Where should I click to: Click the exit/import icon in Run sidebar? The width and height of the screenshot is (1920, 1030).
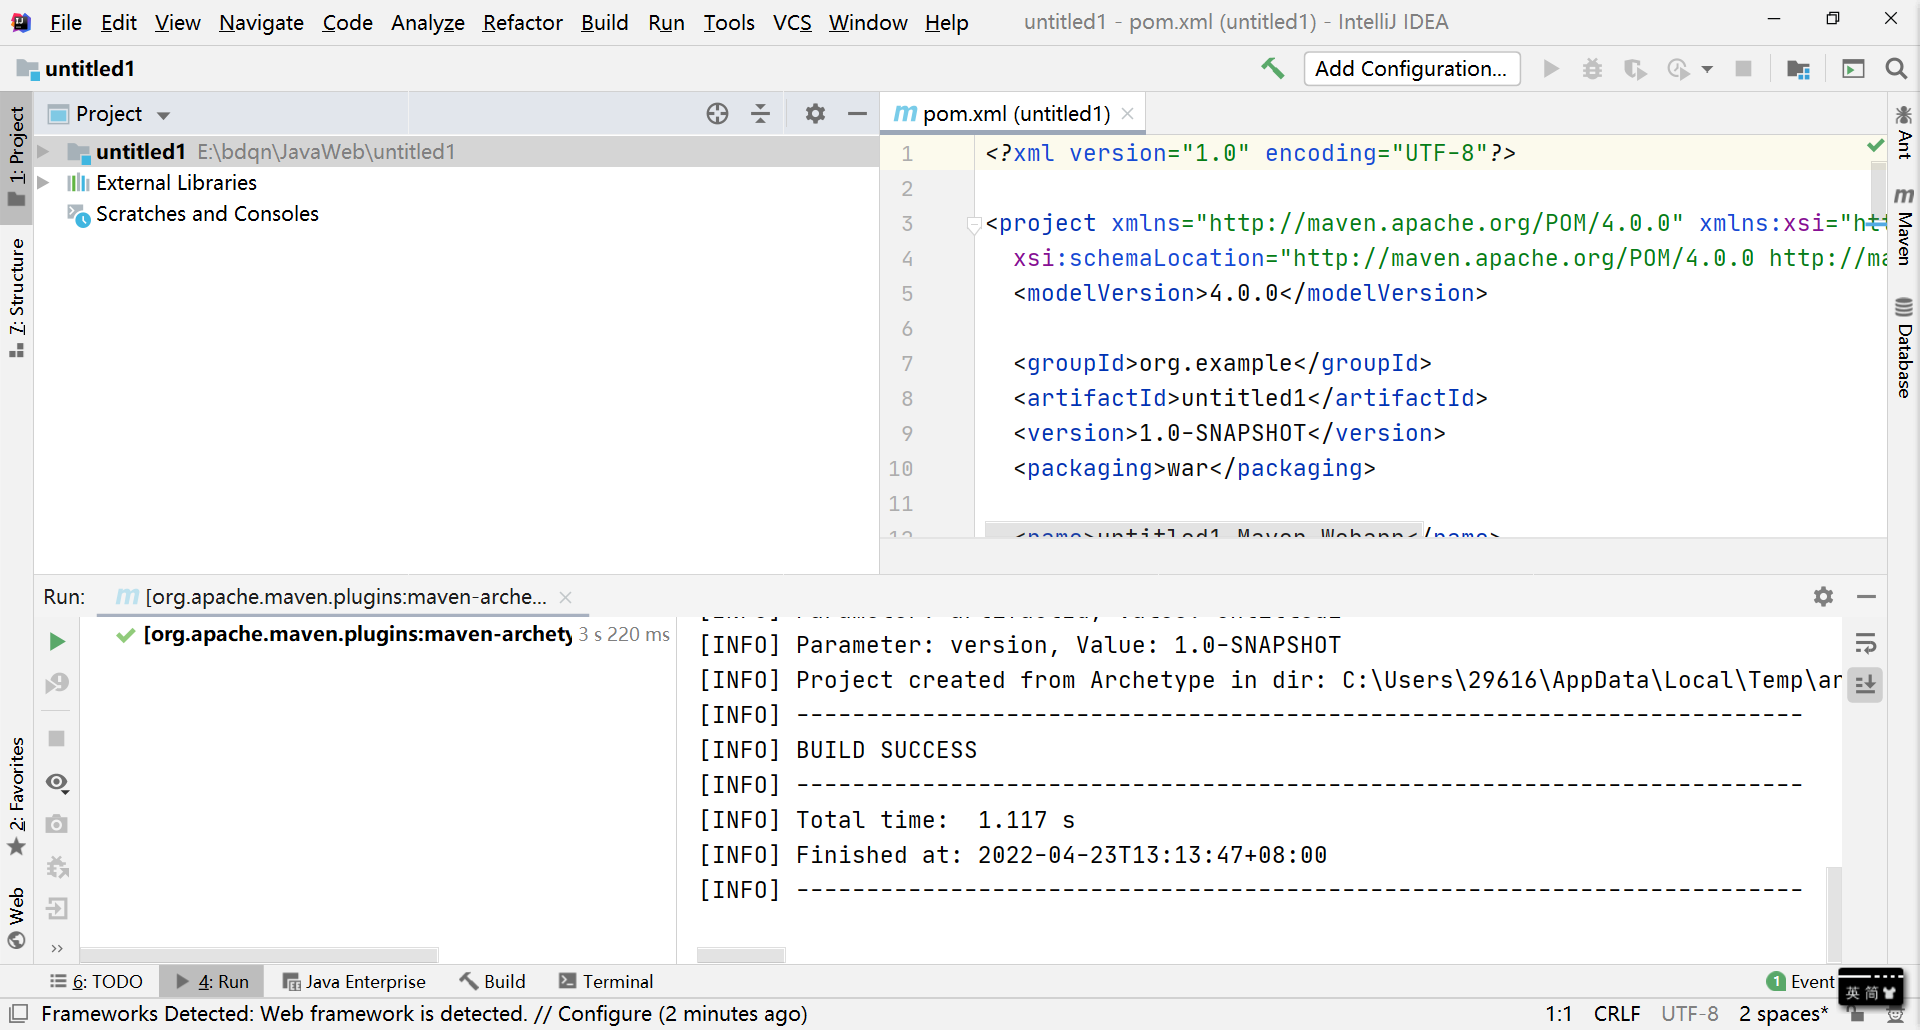(x=57, y=908)
